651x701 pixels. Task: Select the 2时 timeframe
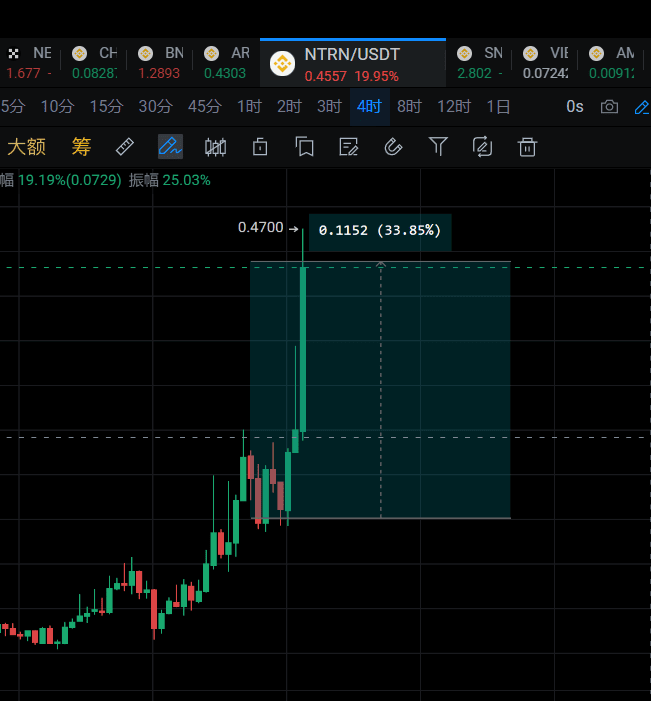289,107
